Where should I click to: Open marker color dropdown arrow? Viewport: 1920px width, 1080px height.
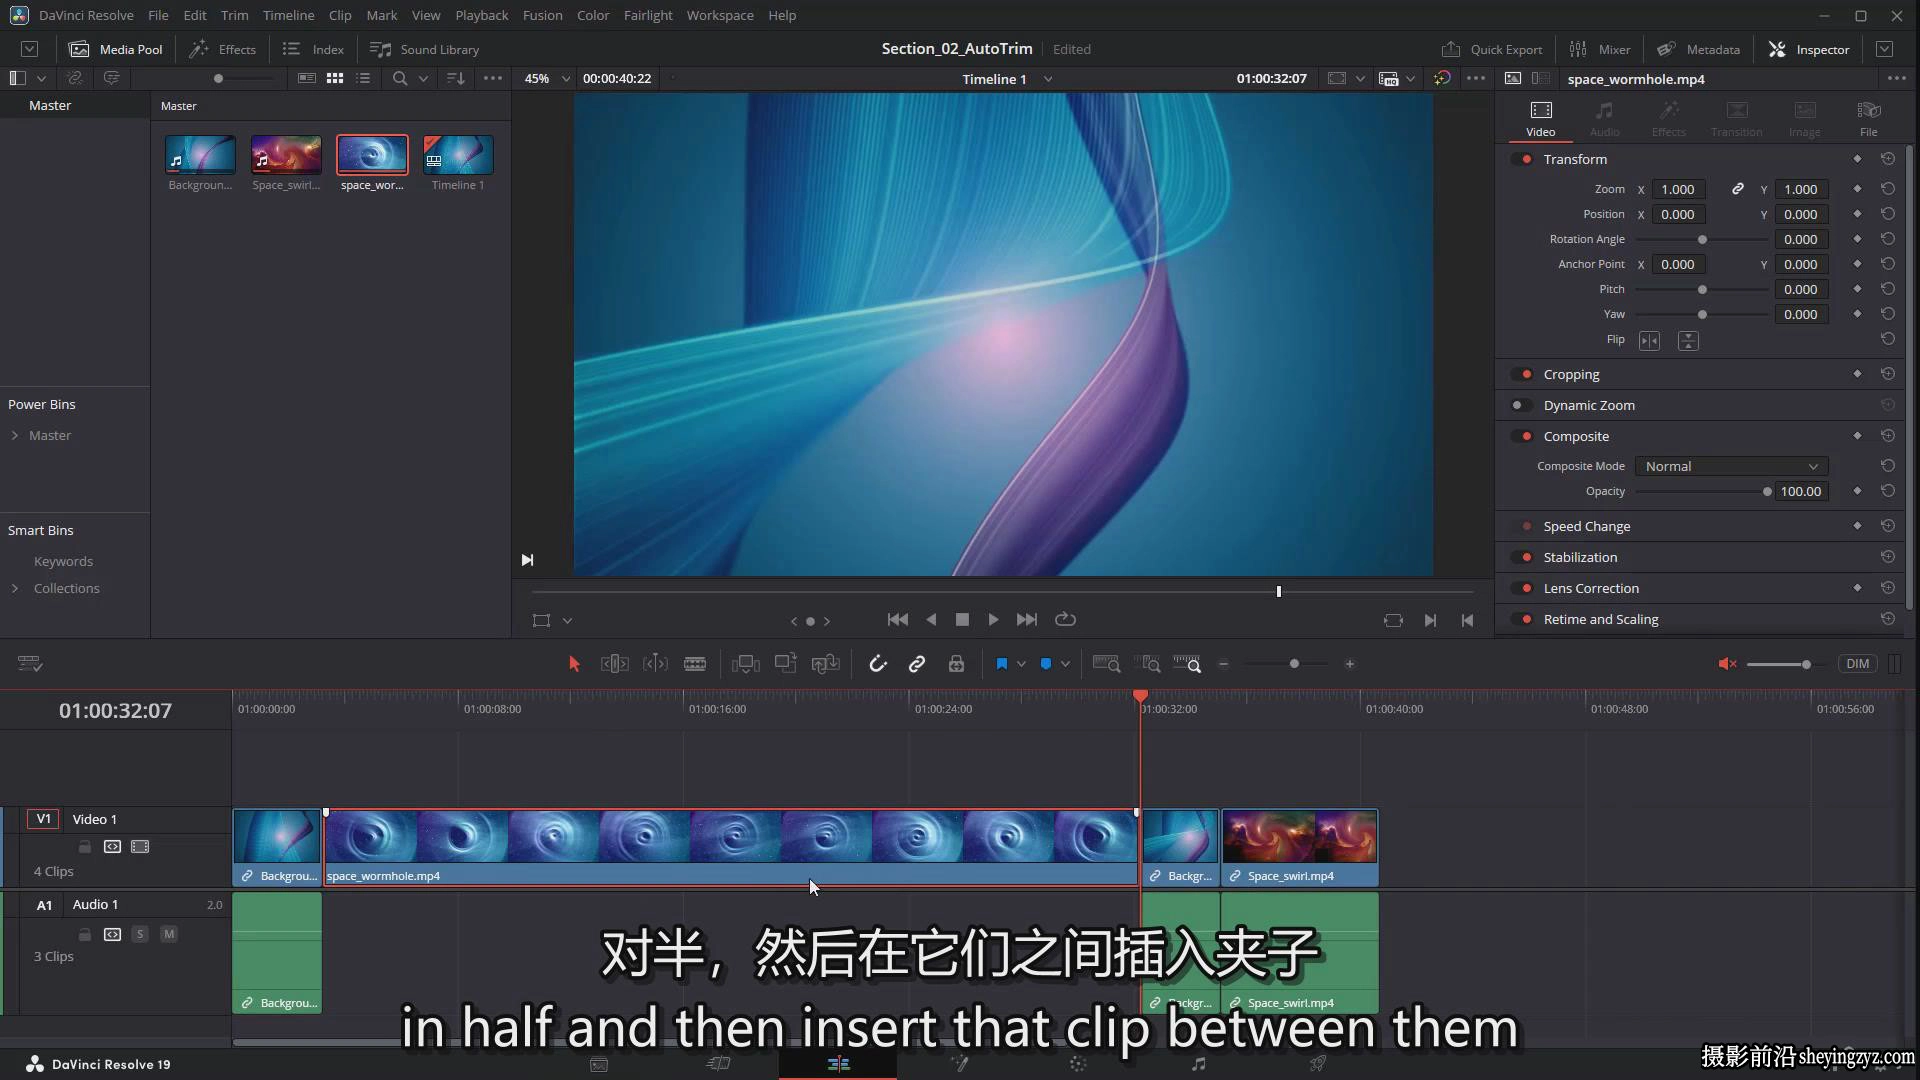pos(1066,664)
